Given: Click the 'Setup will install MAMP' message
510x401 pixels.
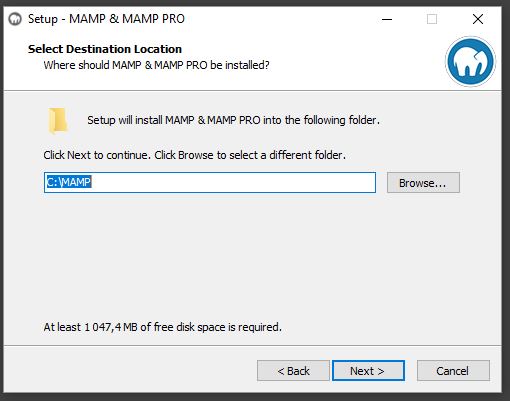Looking at the screenshot, I should click(233, 120).
